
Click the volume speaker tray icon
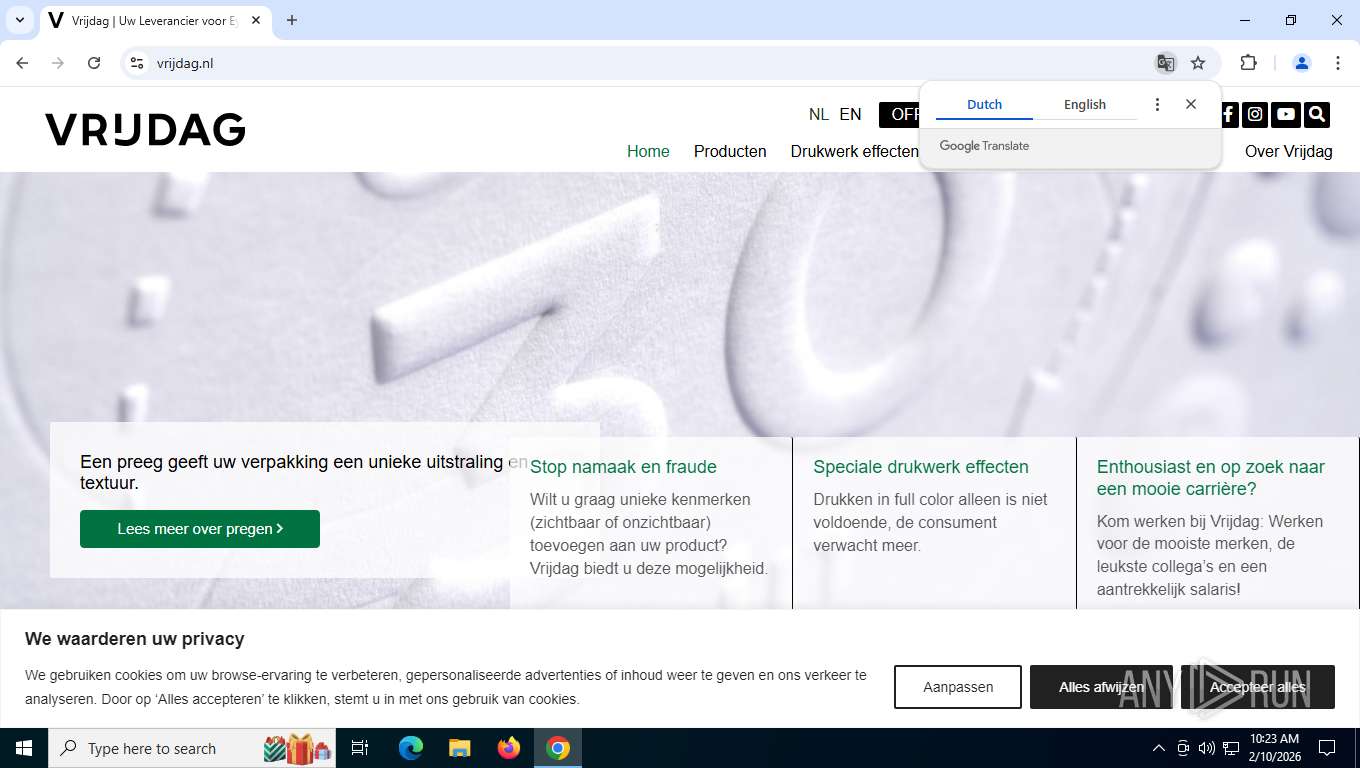coord(1206,748)
